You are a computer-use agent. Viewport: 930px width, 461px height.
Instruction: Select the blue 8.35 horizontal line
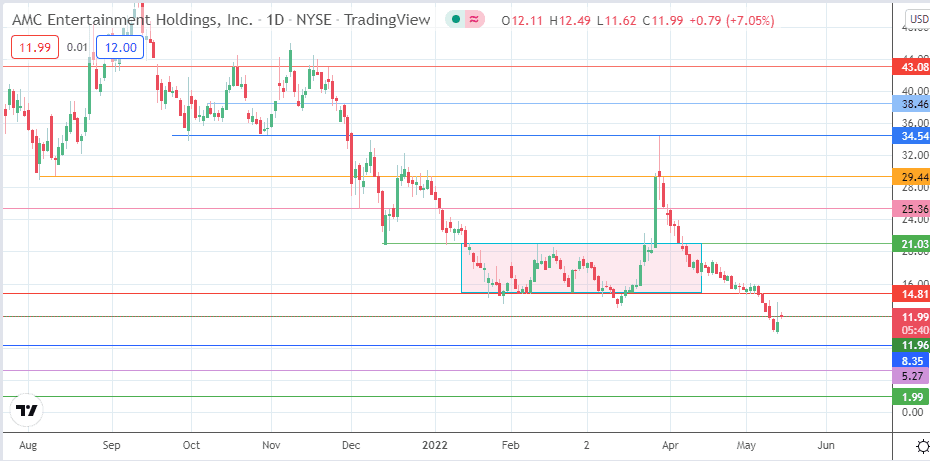(x=448, y=345)
